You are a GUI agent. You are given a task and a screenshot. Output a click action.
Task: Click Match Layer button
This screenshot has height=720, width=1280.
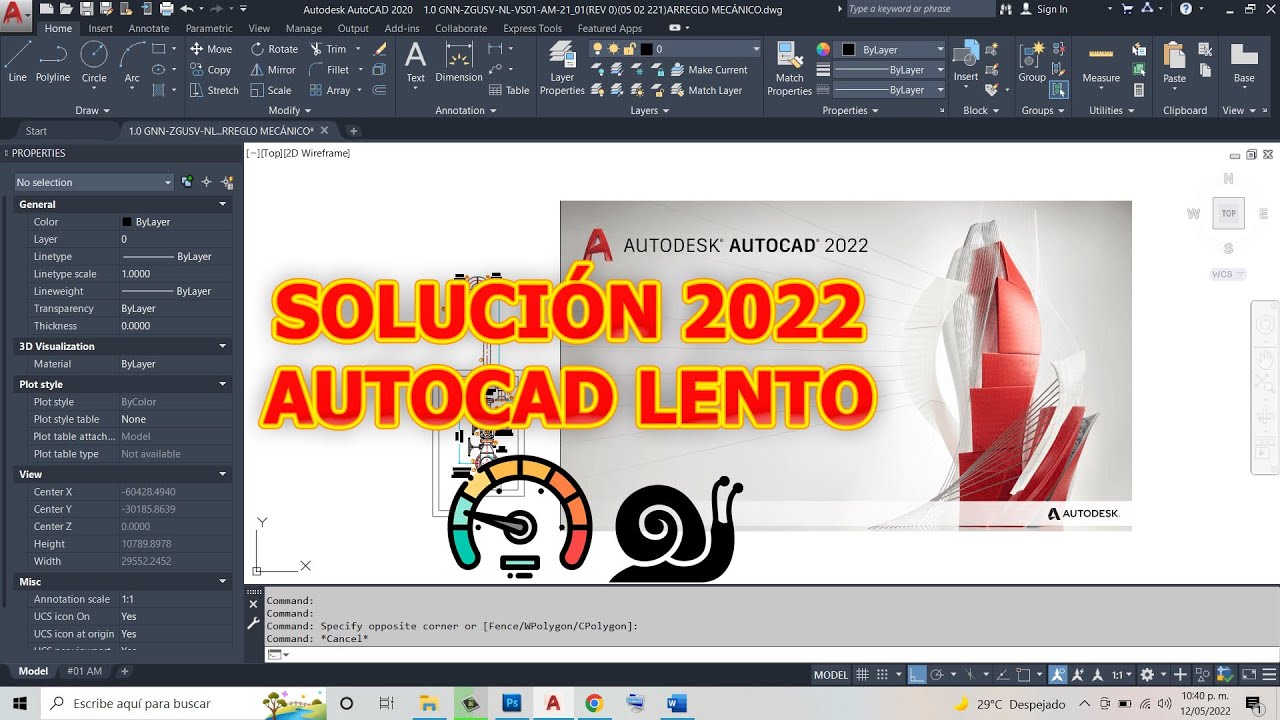coord(705,90)
